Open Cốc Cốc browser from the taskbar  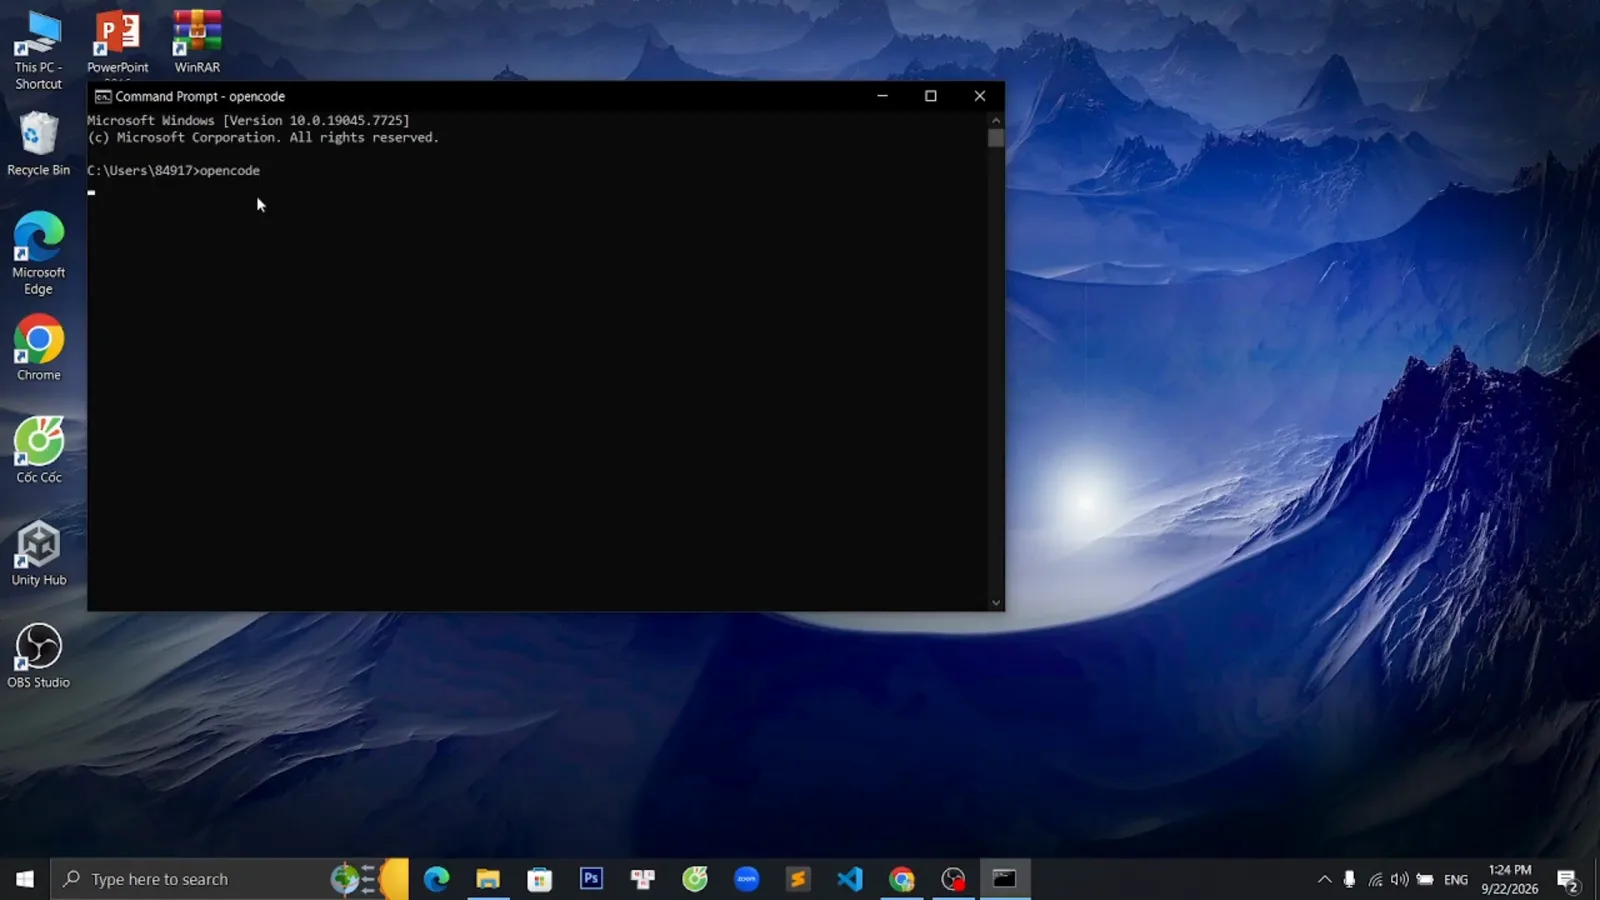point(695,879)
